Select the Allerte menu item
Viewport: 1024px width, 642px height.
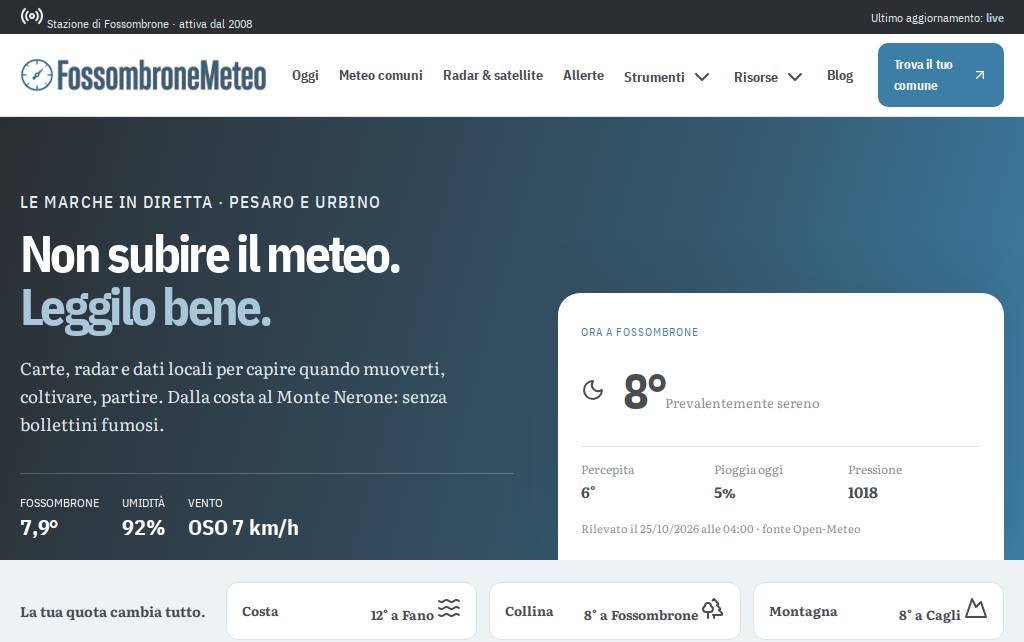[x=583, y=75]
